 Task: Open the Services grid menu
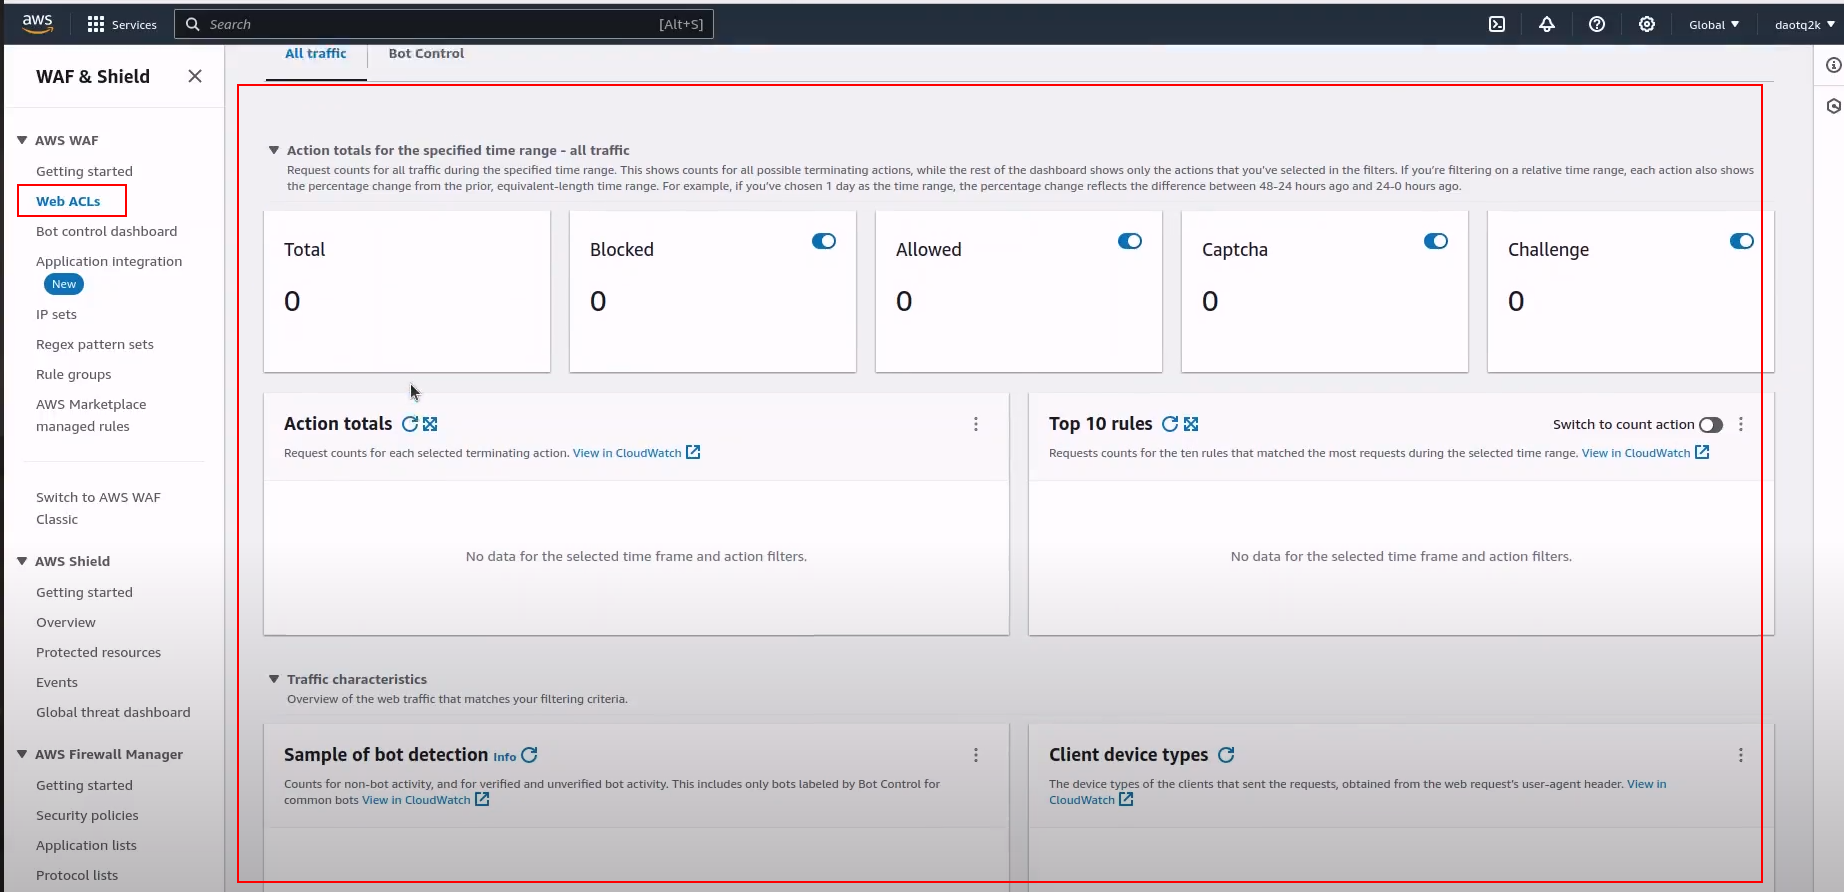(122, 24)
